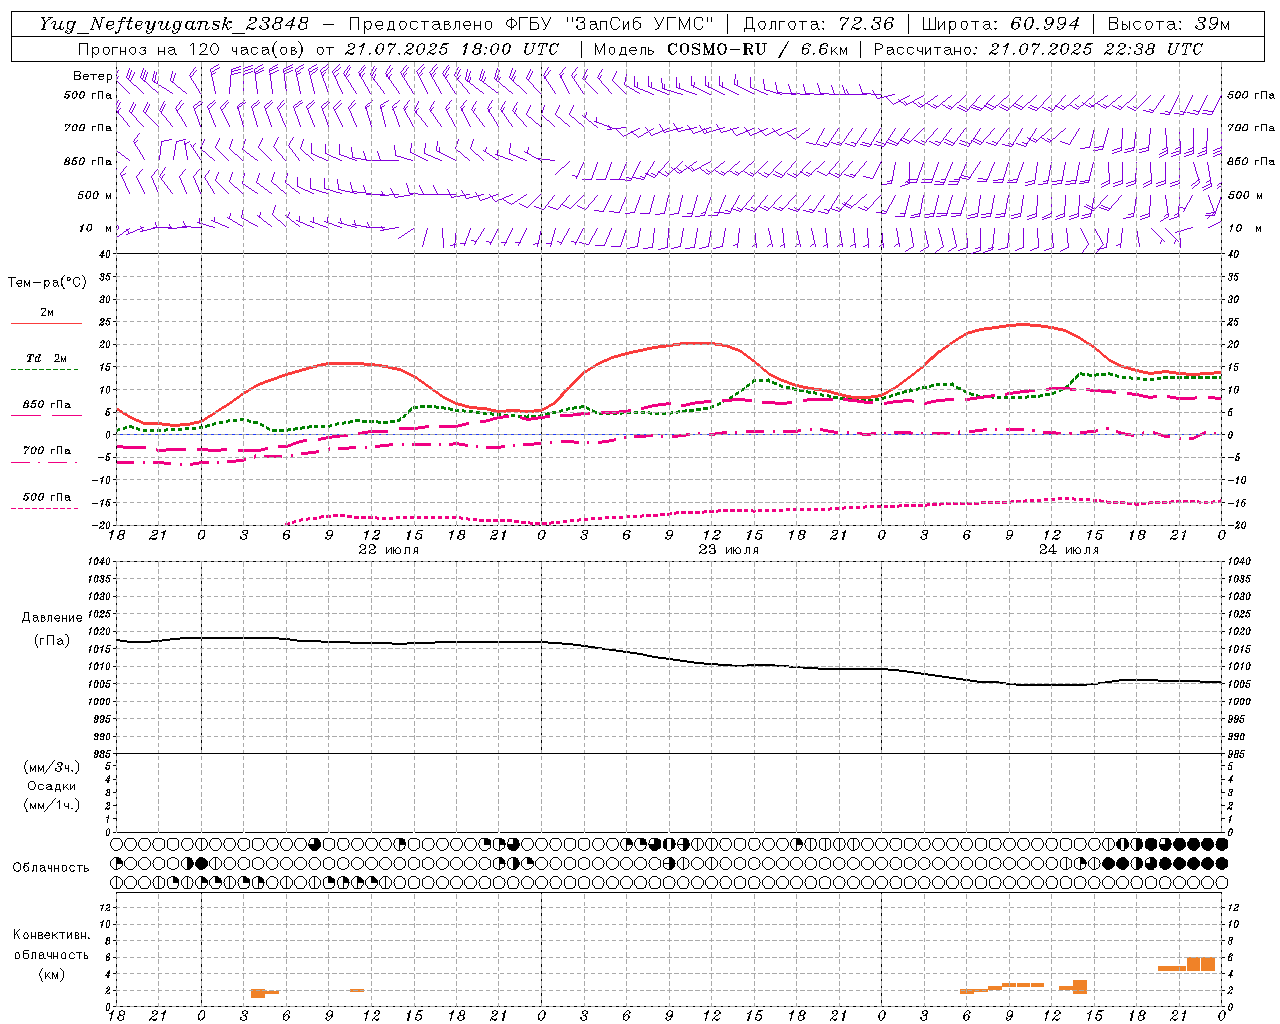The height and width of the screenshot is (1024, 1280).
Task: Click the 'Конвективн.' convective cloud label
Action: point(52,935)
